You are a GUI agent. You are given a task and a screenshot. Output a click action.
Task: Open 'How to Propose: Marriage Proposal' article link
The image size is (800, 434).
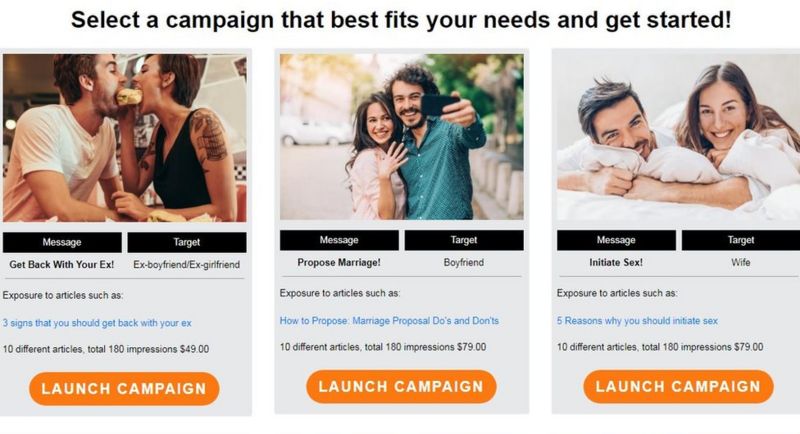coord(389,321)
